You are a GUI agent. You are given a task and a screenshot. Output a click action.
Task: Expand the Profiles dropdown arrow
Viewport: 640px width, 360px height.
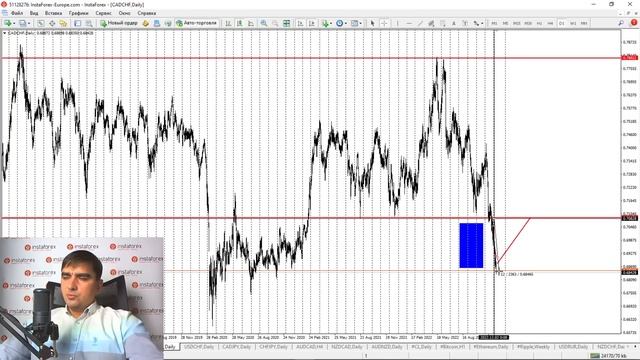pos(29,23)
